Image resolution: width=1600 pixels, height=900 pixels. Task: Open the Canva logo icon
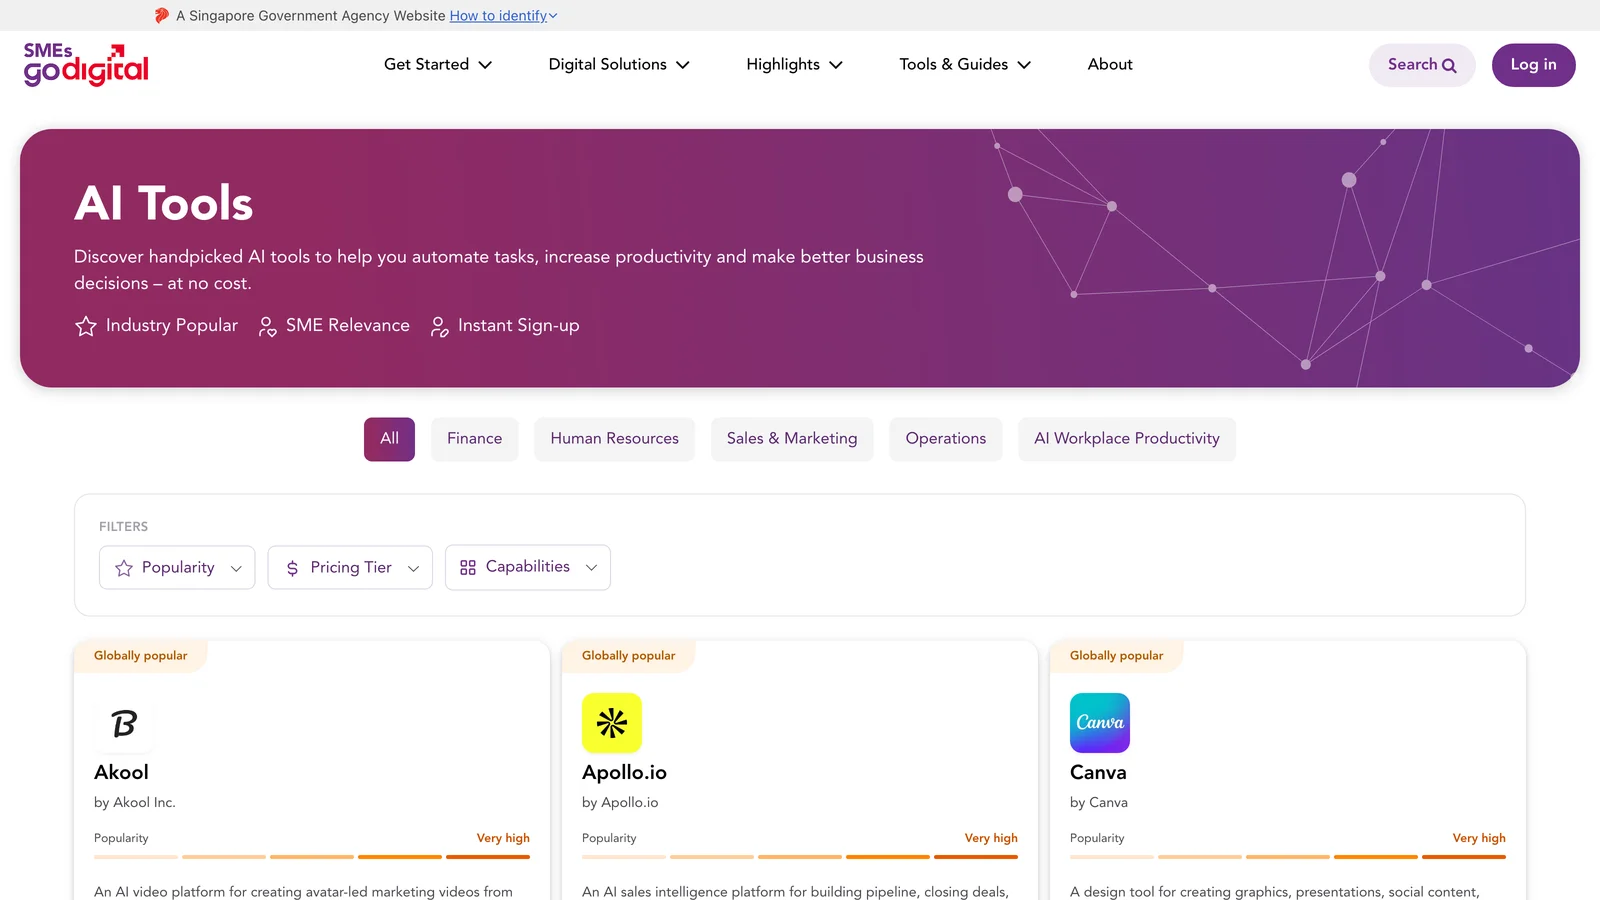[1100, 723]
